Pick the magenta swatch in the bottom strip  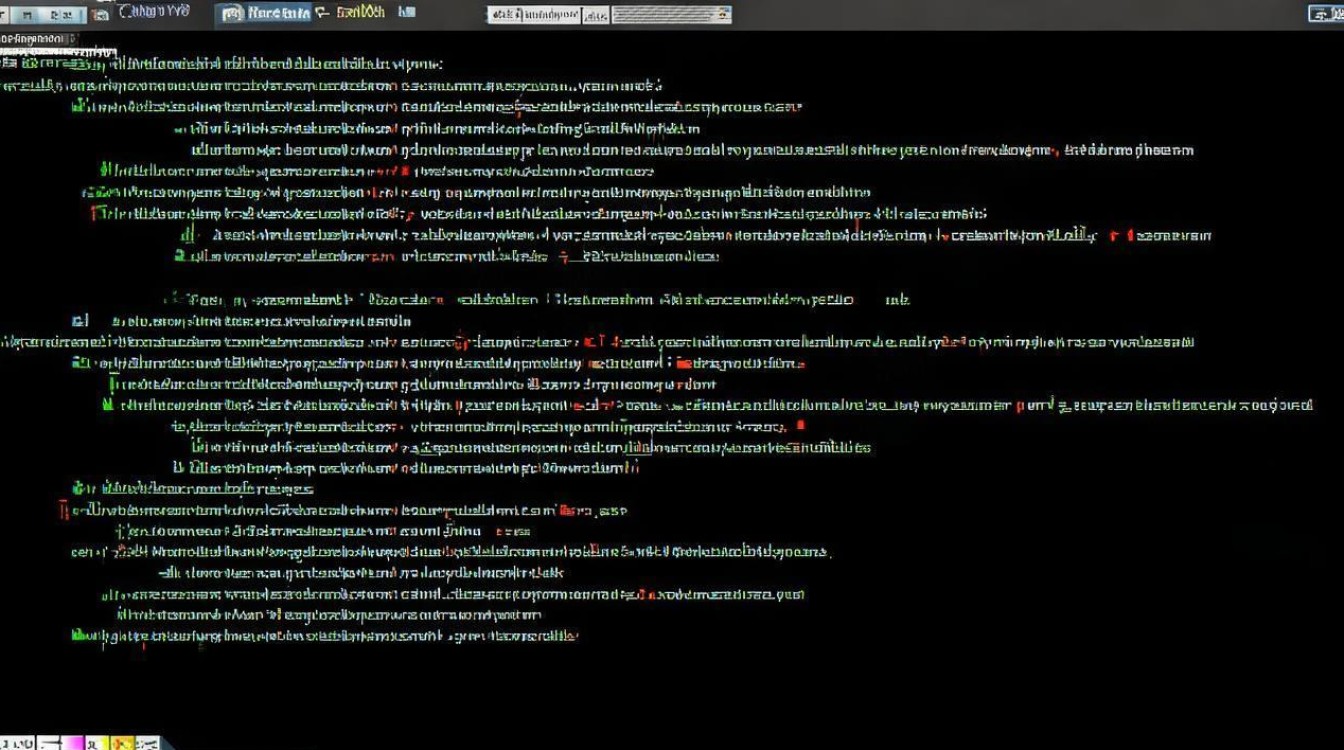click(x=73, y=743)
